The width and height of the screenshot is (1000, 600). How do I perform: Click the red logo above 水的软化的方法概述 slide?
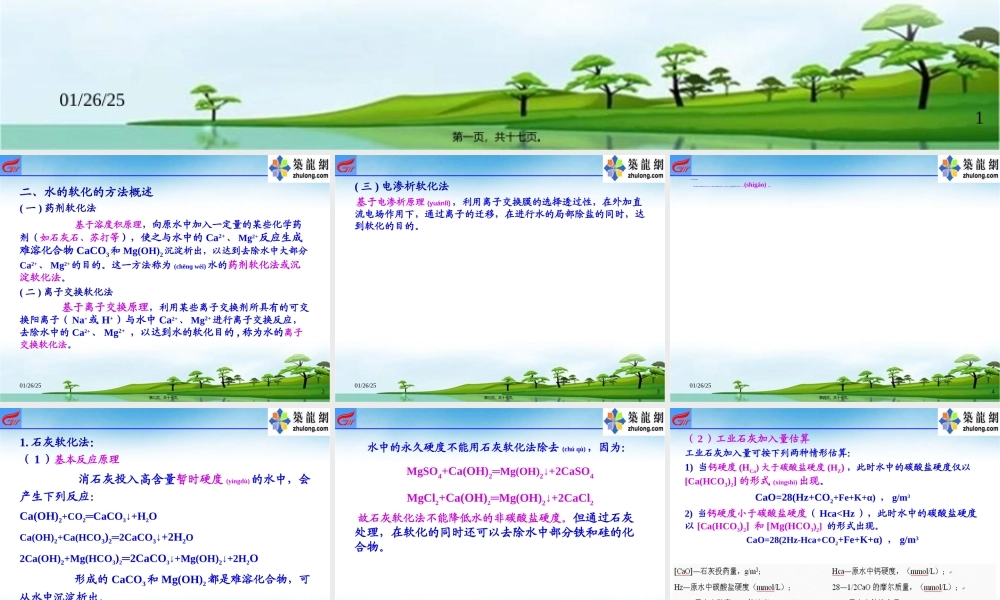[x=12, y=166]
